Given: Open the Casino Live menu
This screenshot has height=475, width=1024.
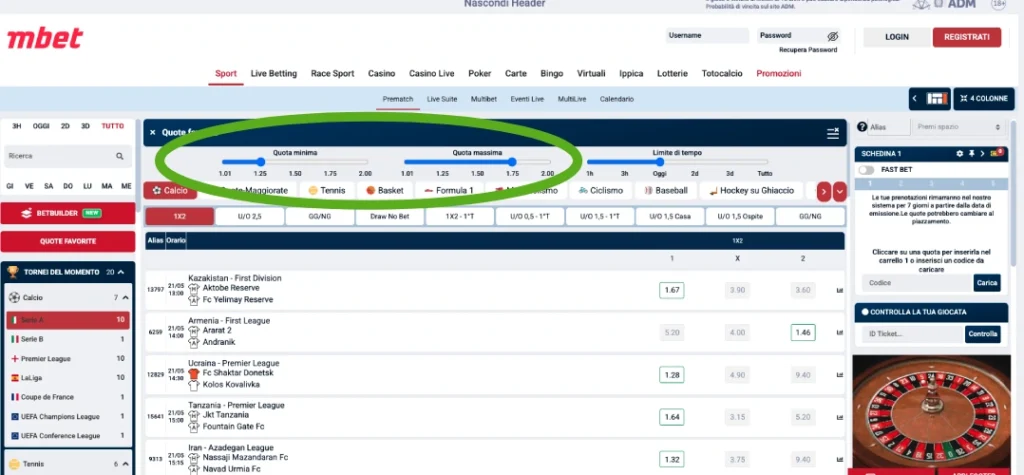Looking at the screenshot, I should pyautogui.click(x=432, y=74).
